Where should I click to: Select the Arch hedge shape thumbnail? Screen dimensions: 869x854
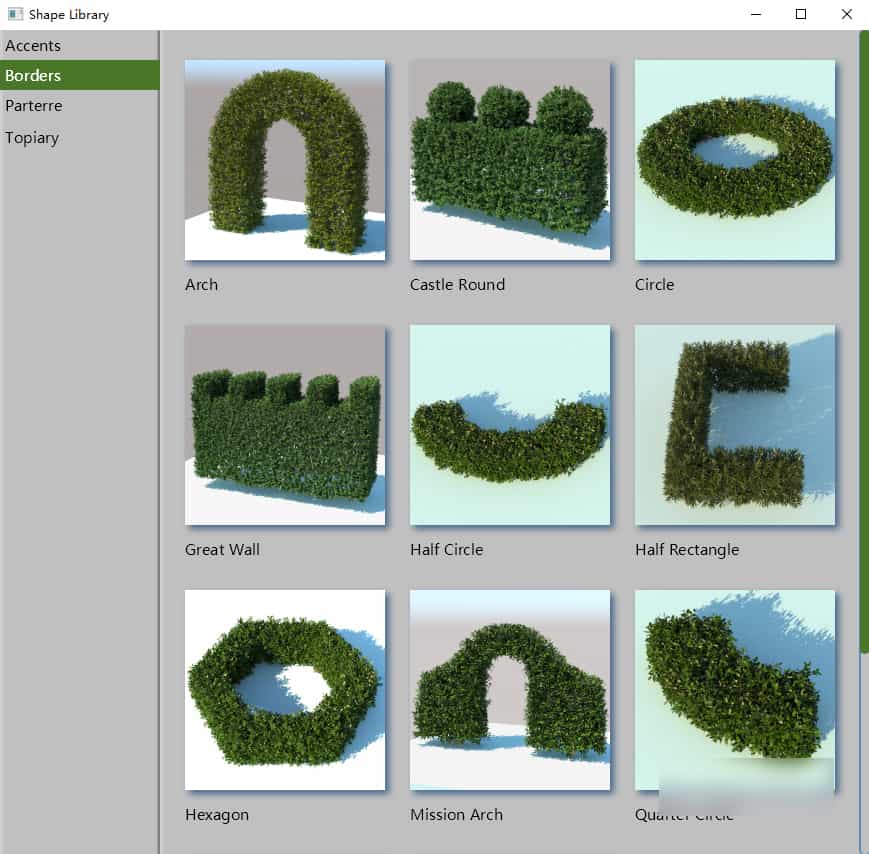[285, 160]
